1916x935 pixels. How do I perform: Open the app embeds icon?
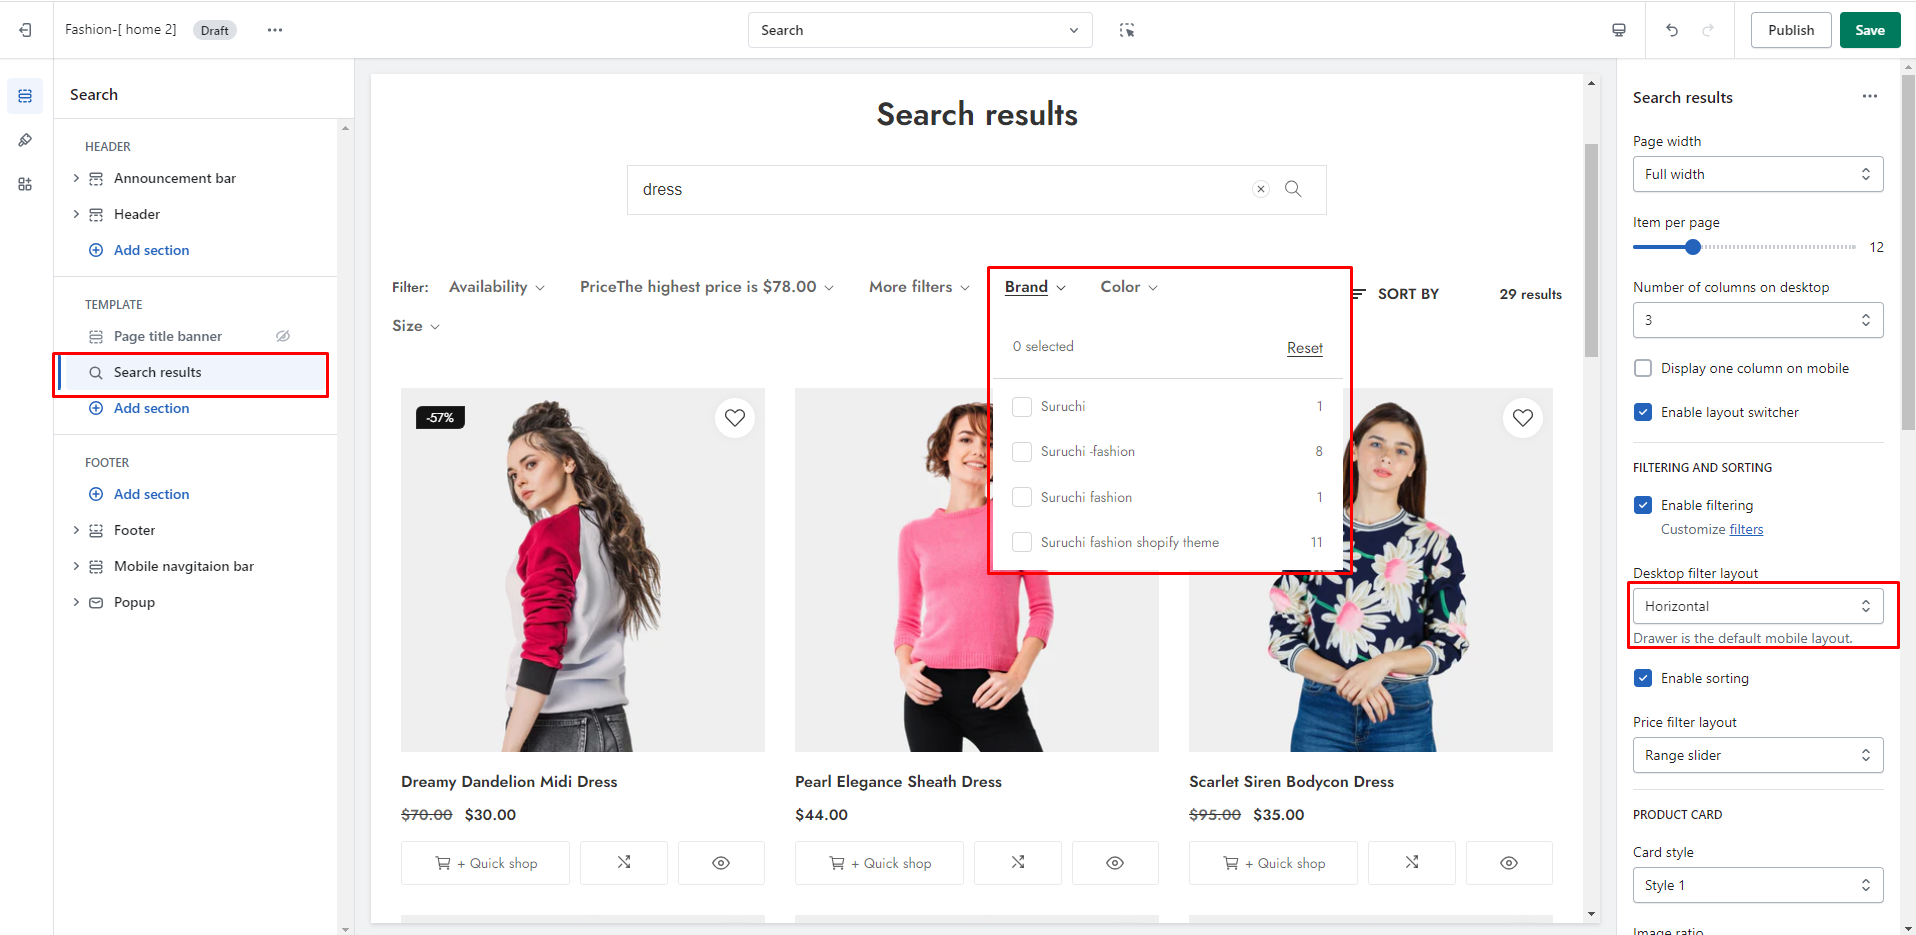25,184
